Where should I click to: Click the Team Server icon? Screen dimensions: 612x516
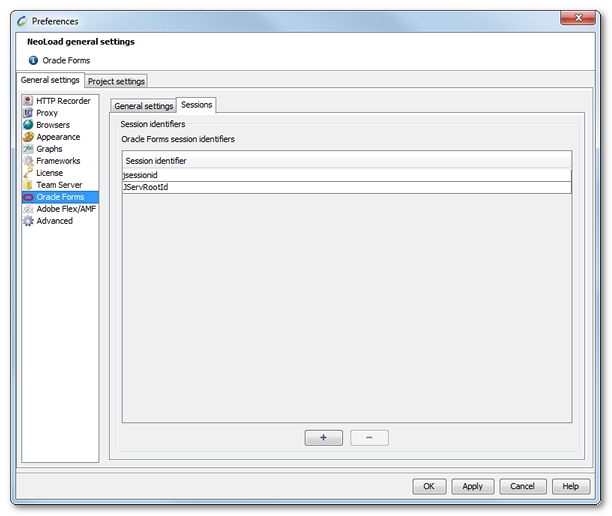pos(28,185)
